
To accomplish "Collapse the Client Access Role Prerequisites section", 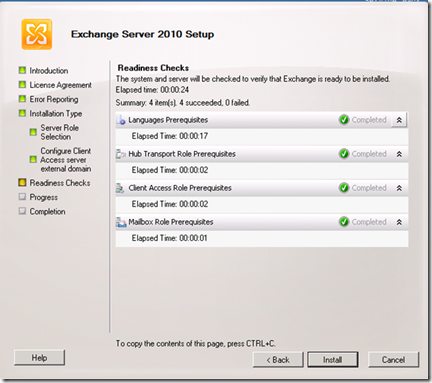I will point(399,188).
